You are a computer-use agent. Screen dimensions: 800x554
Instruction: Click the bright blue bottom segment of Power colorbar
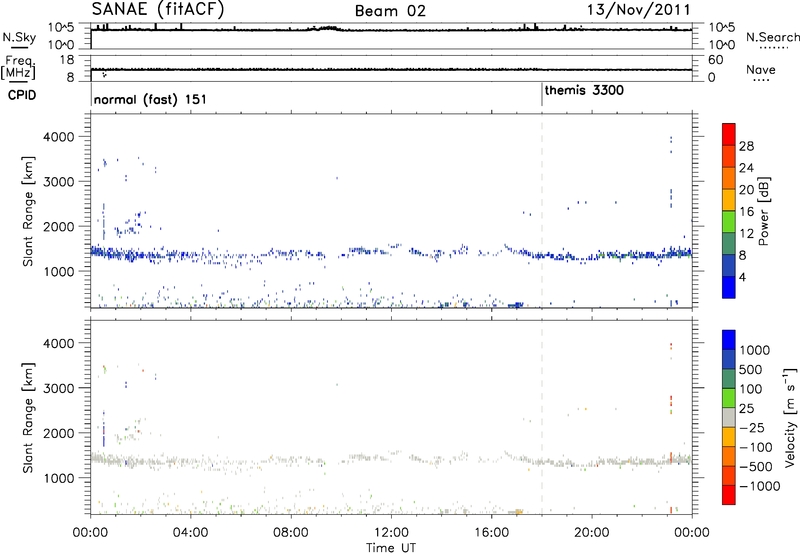point(729,287)
